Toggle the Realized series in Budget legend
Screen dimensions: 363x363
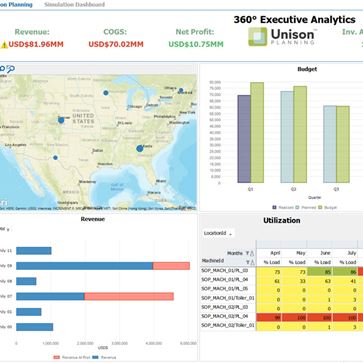click(x=283, y=207)
